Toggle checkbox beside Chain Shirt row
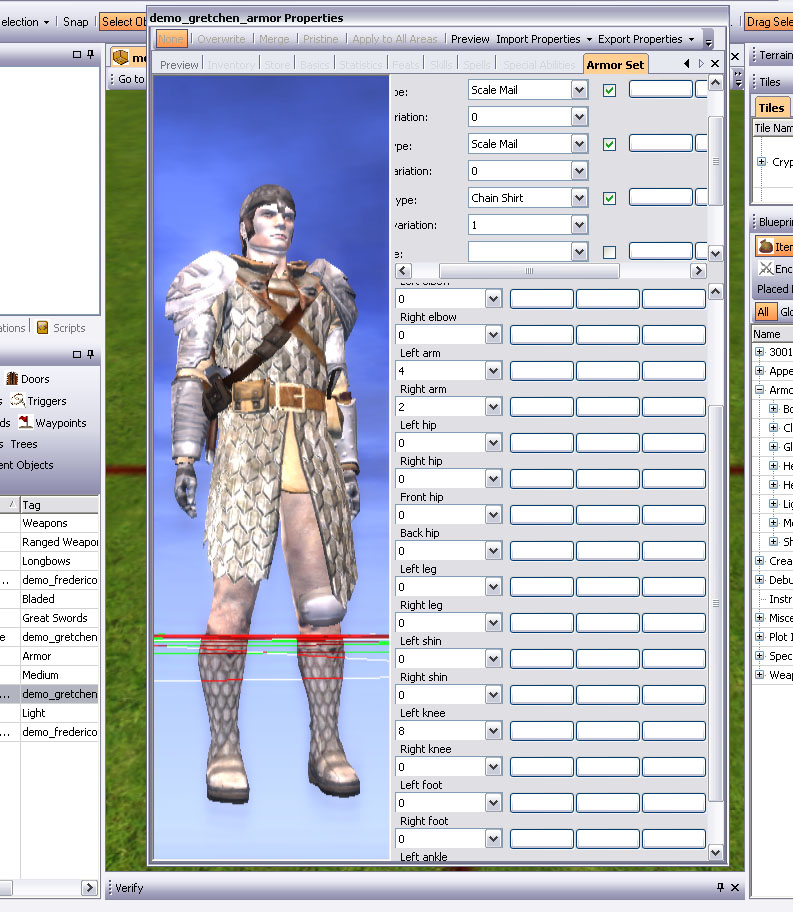The width and height of the screenshot is (793, 912). click(x=609, y=198)
